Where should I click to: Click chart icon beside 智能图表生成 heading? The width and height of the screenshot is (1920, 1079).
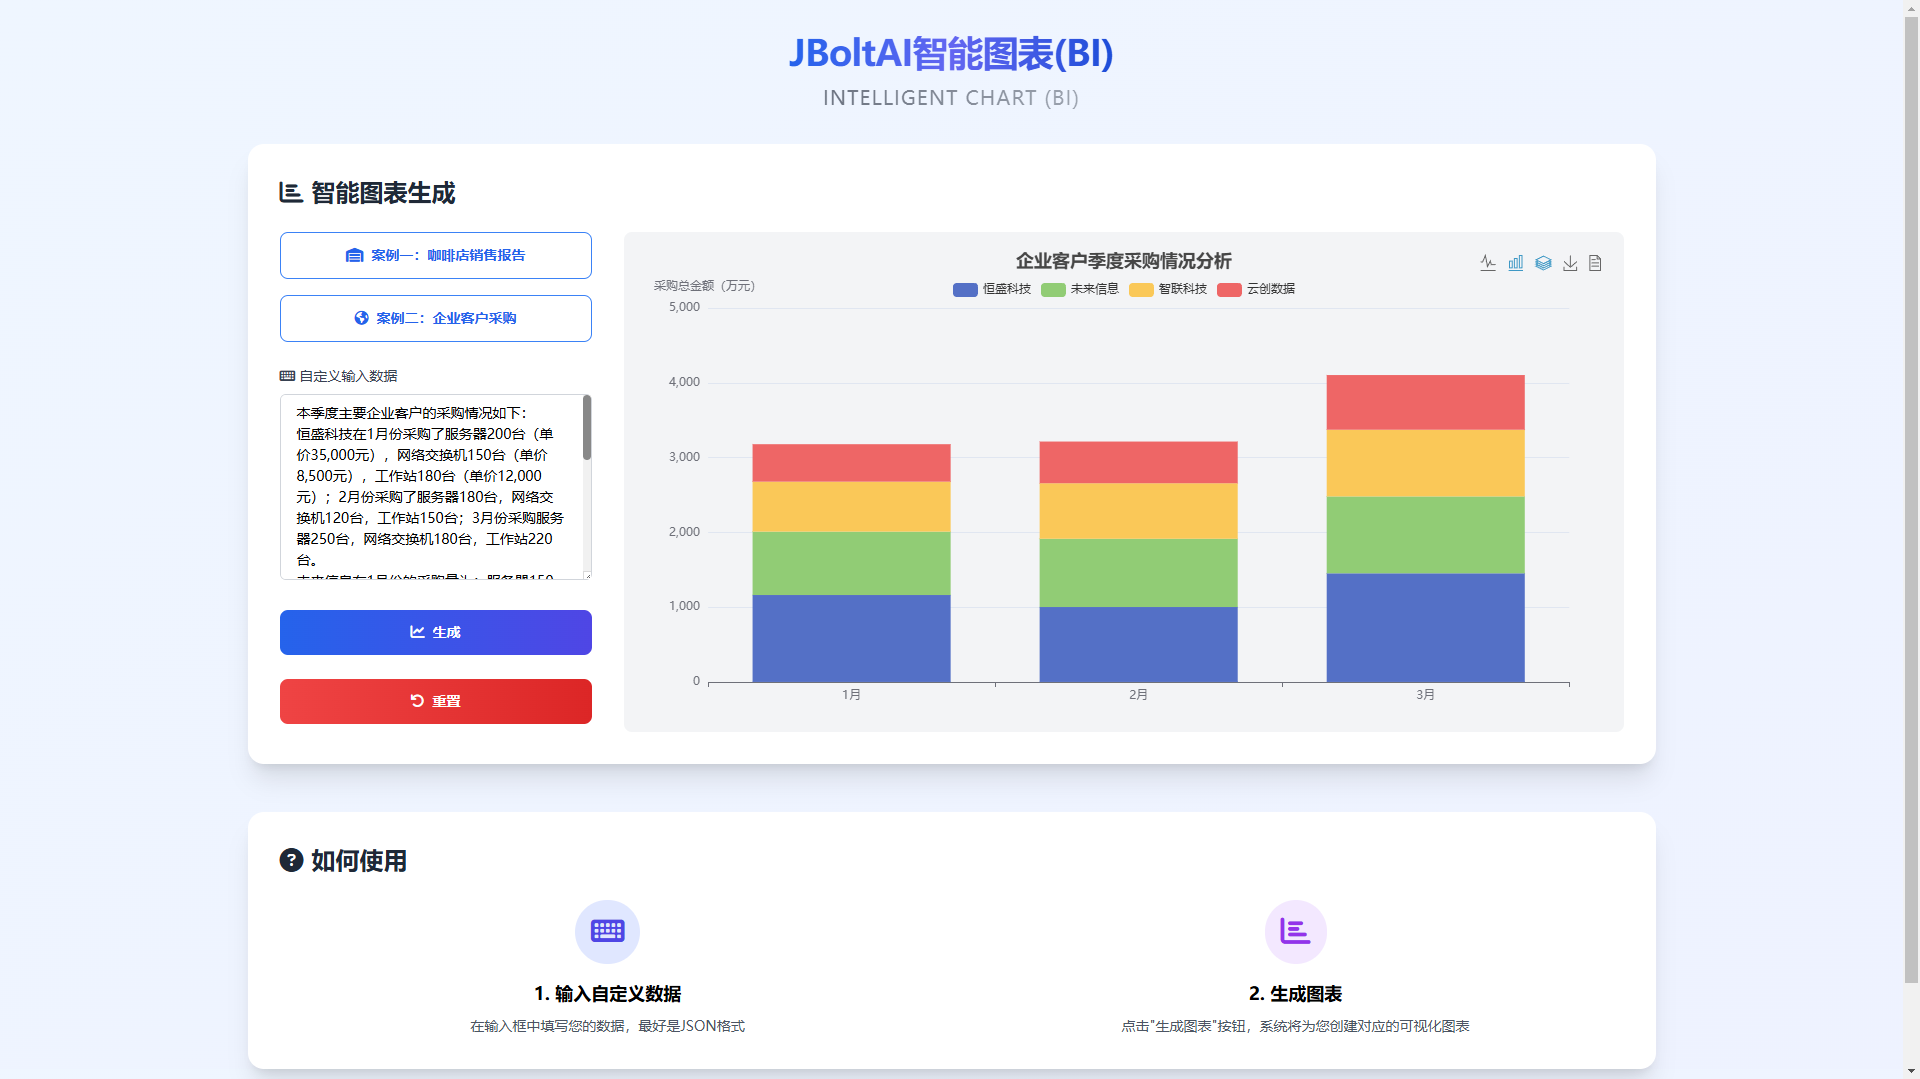click(291, 192)
